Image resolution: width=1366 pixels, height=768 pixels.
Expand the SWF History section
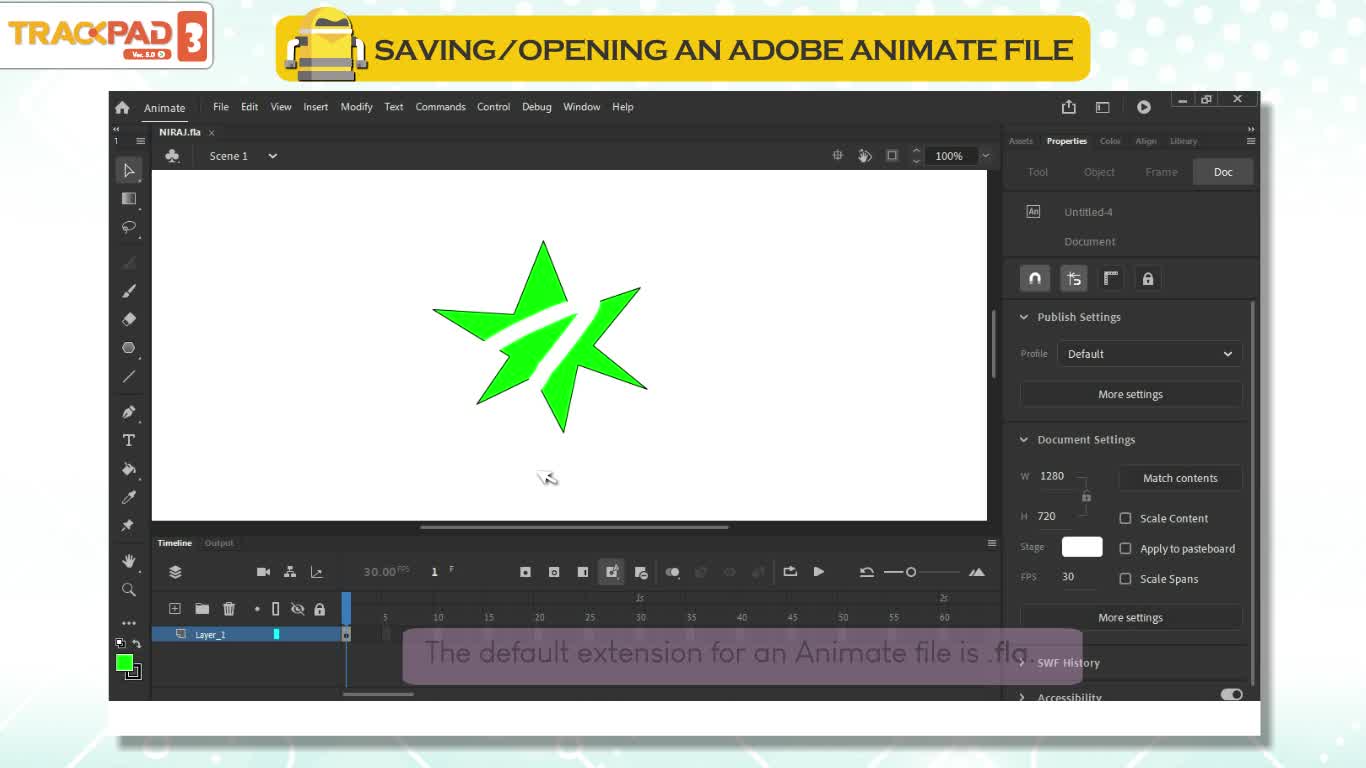point(1023,663)
